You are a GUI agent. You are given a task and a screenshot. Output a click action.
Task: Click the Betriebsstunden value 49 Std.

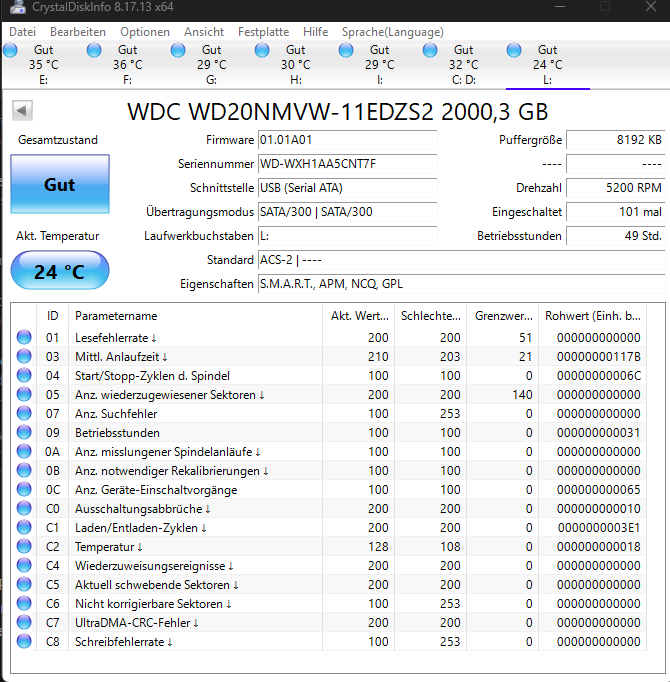pyautogui.click(x=616, y=236)
